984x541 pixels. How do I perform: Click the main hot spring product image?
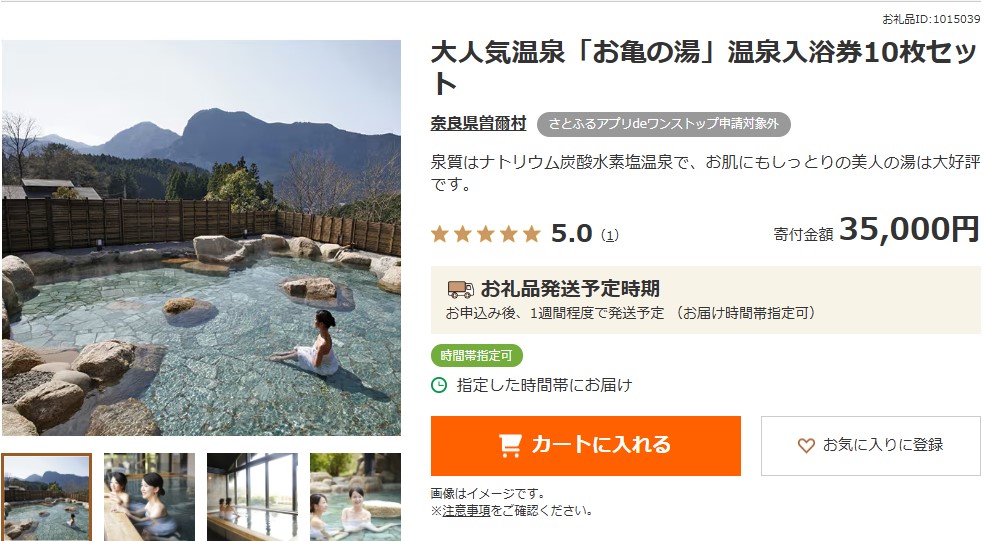click(x=201, y=238)
